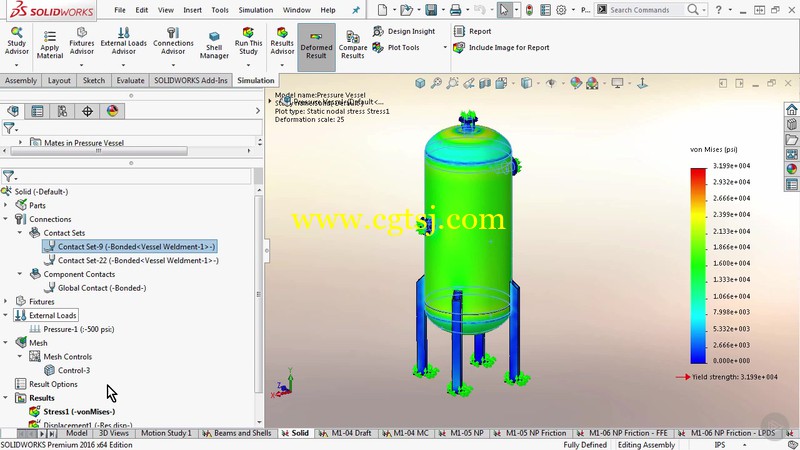Screen dimensions: 800x450
Task: Click Apply Material in the ribbon
Action: (50, 44)
